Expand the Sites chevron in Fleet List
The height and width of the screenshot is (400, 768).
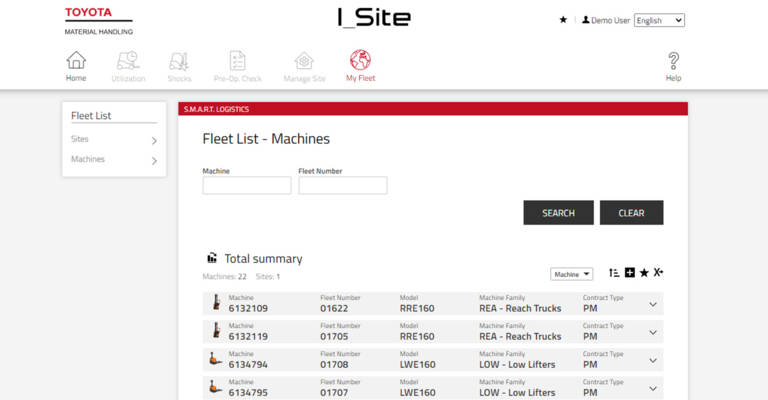(x=154, y=141)
